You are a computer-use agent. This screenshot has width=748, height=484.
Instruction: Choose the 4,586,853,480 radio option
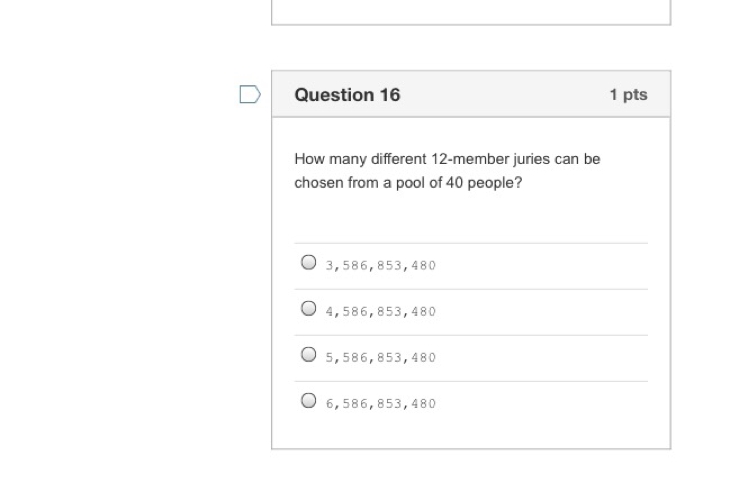(x=309, y=309)
